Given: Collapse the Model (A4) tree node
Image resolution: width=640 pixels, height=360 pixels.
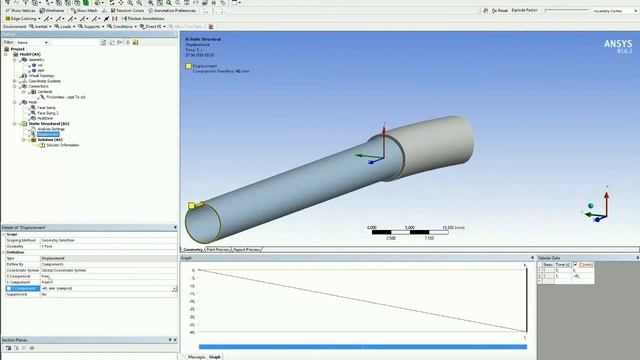Looking at the screenshot, I should coord(6,54).
